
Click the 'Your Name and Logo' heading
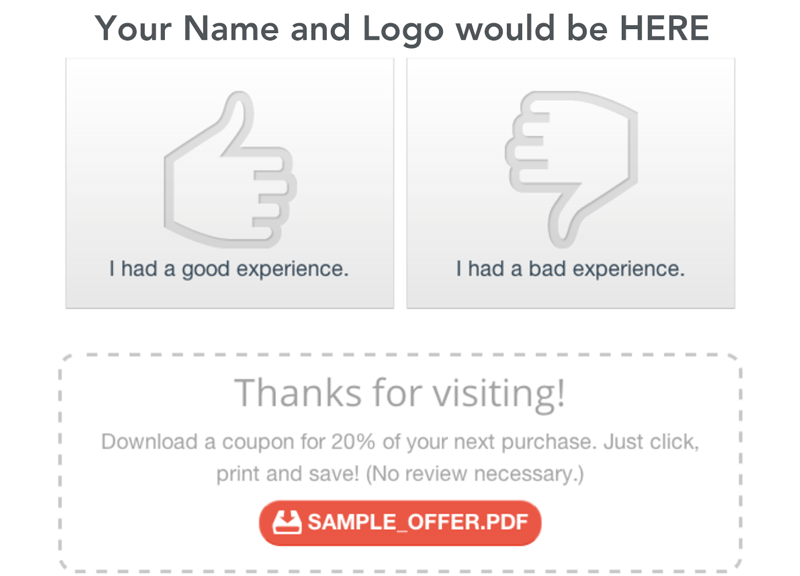click(402, 29)
